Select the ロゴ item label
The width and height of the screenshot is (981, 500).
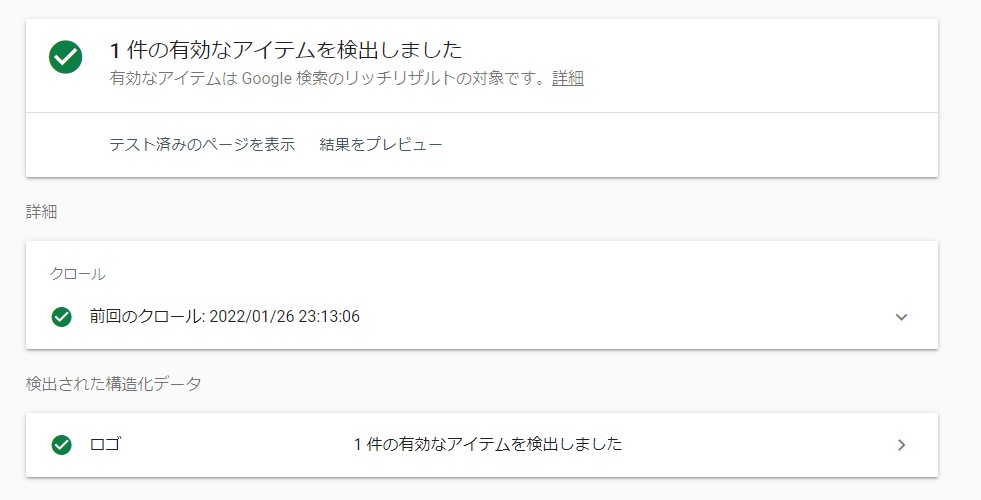tap(105, 445)
